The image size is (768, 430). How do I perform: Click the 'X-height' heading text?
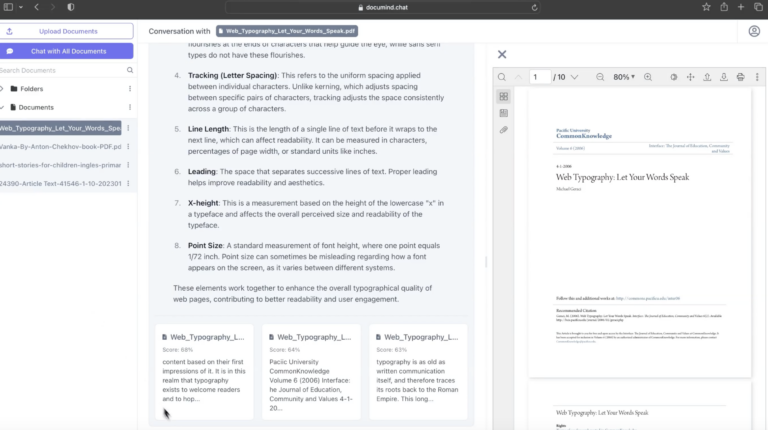(203, 203)
